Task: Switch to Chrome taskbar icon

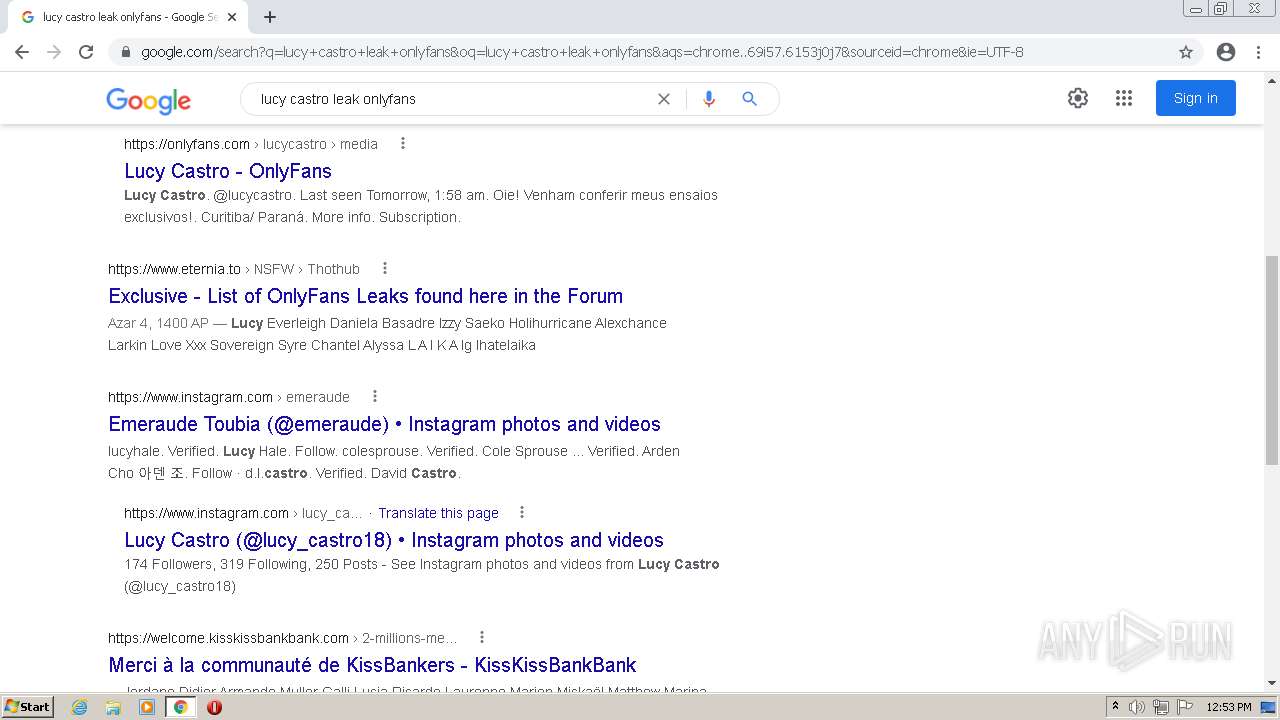Action: tap(180, 707)
